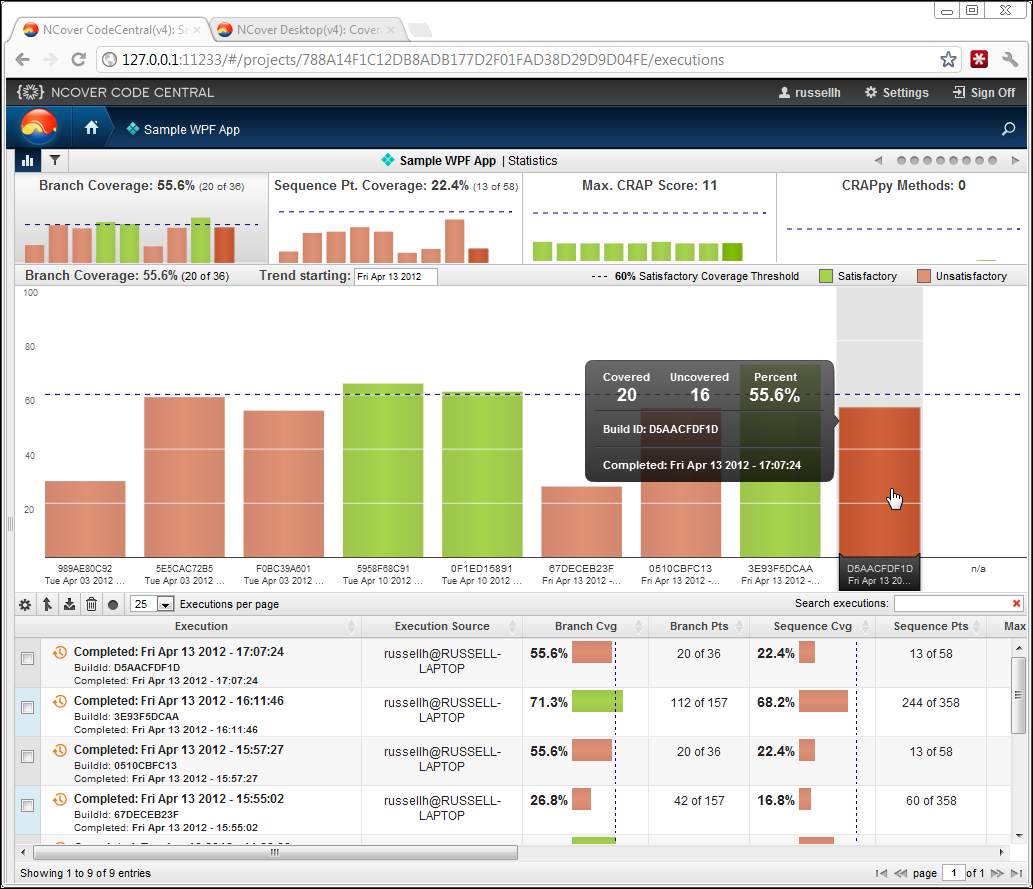This screenshot has height=889, width=1033.
Task: Focus the Search executions input box
Action: (x=952, y=604)
